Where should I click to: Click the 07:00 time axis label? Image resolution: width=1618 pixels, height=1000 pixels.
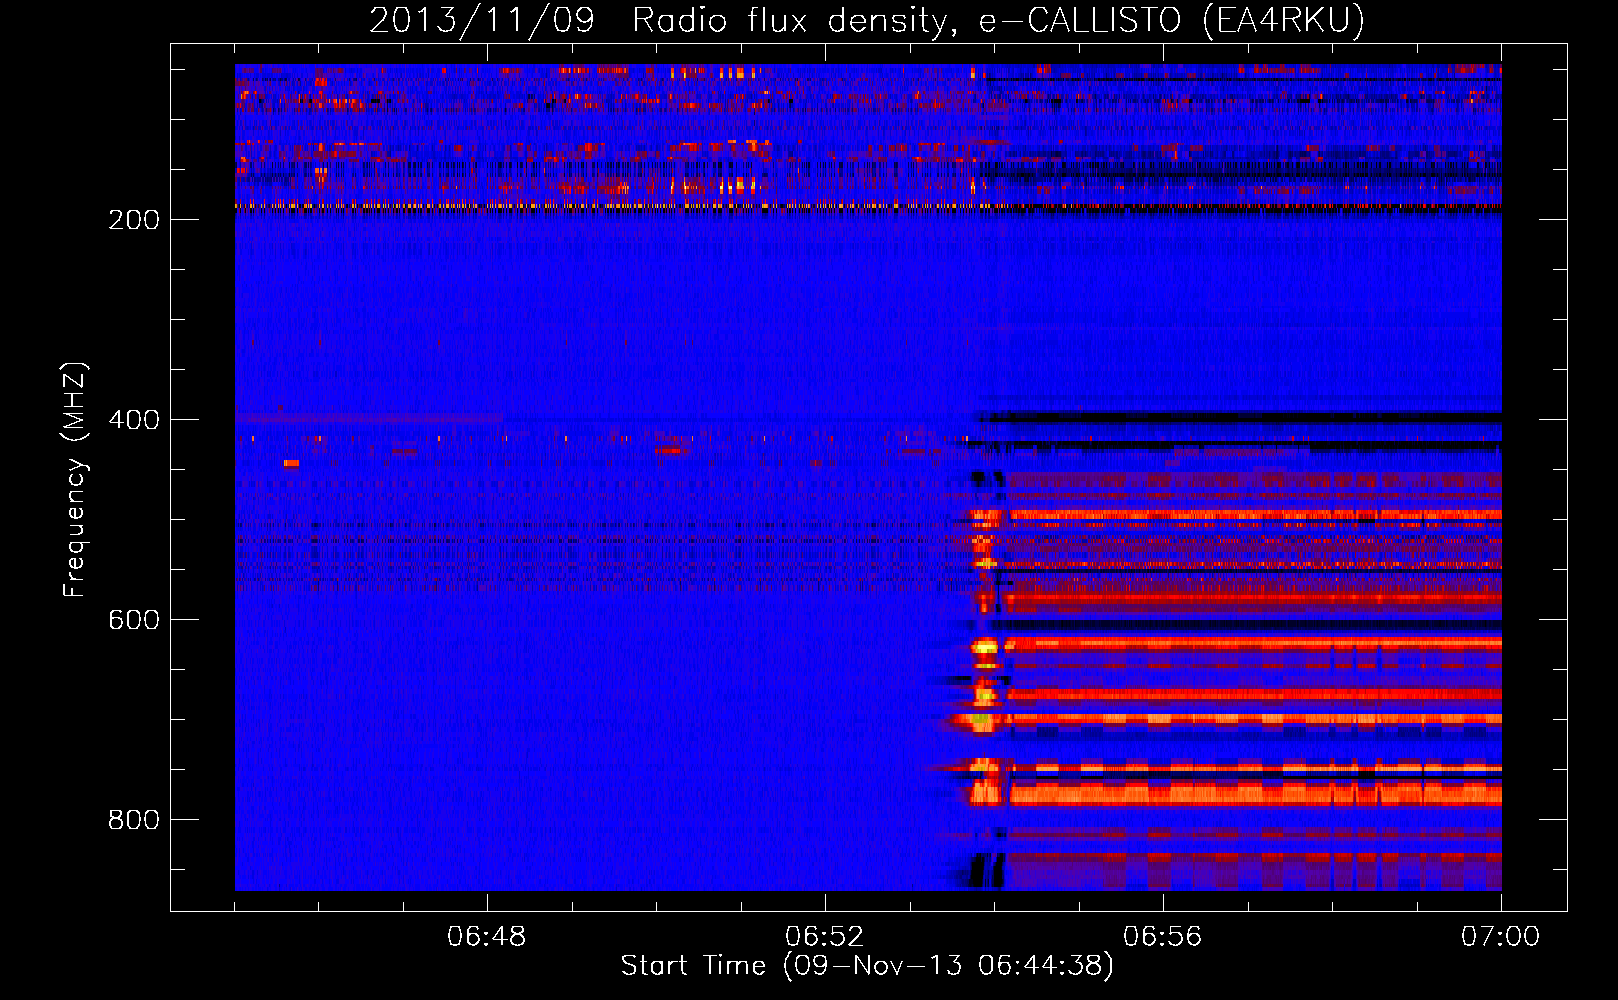[x=1501, y=937]
